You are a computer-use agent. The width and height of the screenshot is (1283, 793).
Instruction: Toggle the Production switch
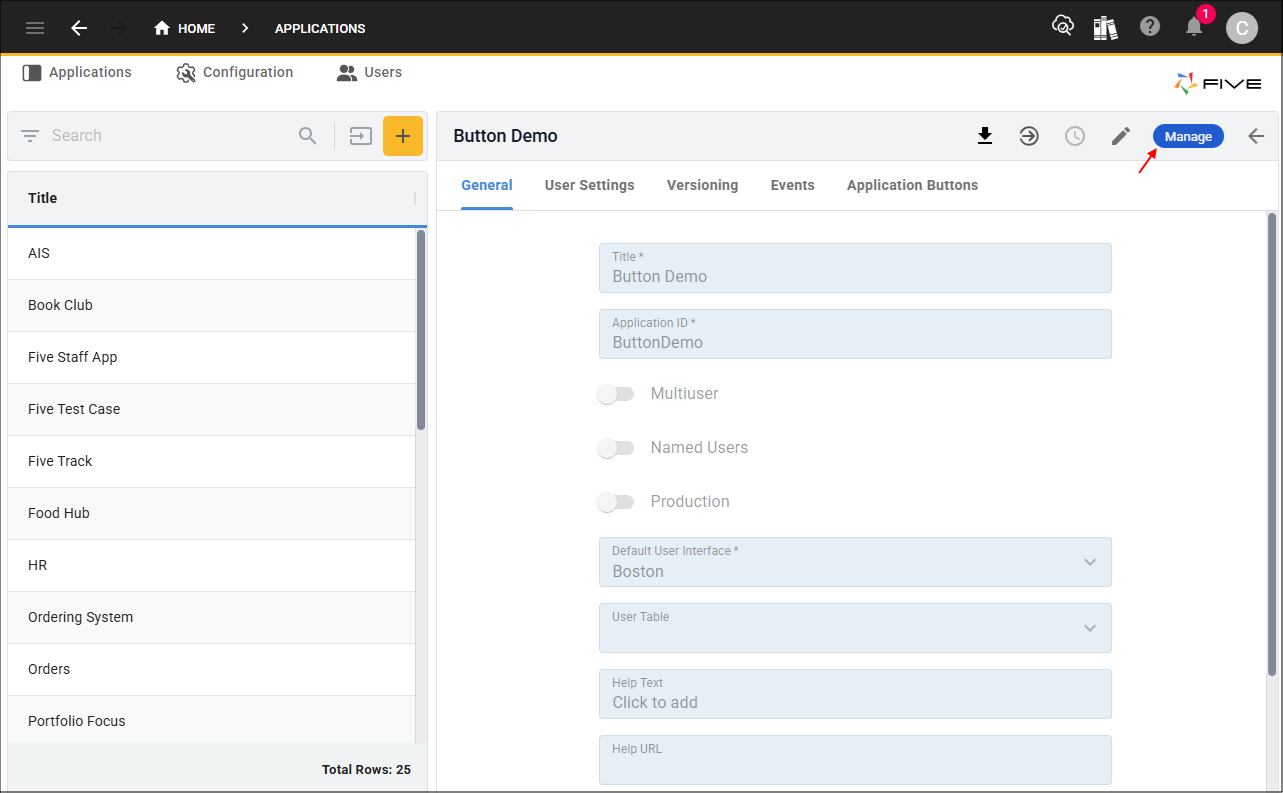pyautogui.click(x=616, y=502)
